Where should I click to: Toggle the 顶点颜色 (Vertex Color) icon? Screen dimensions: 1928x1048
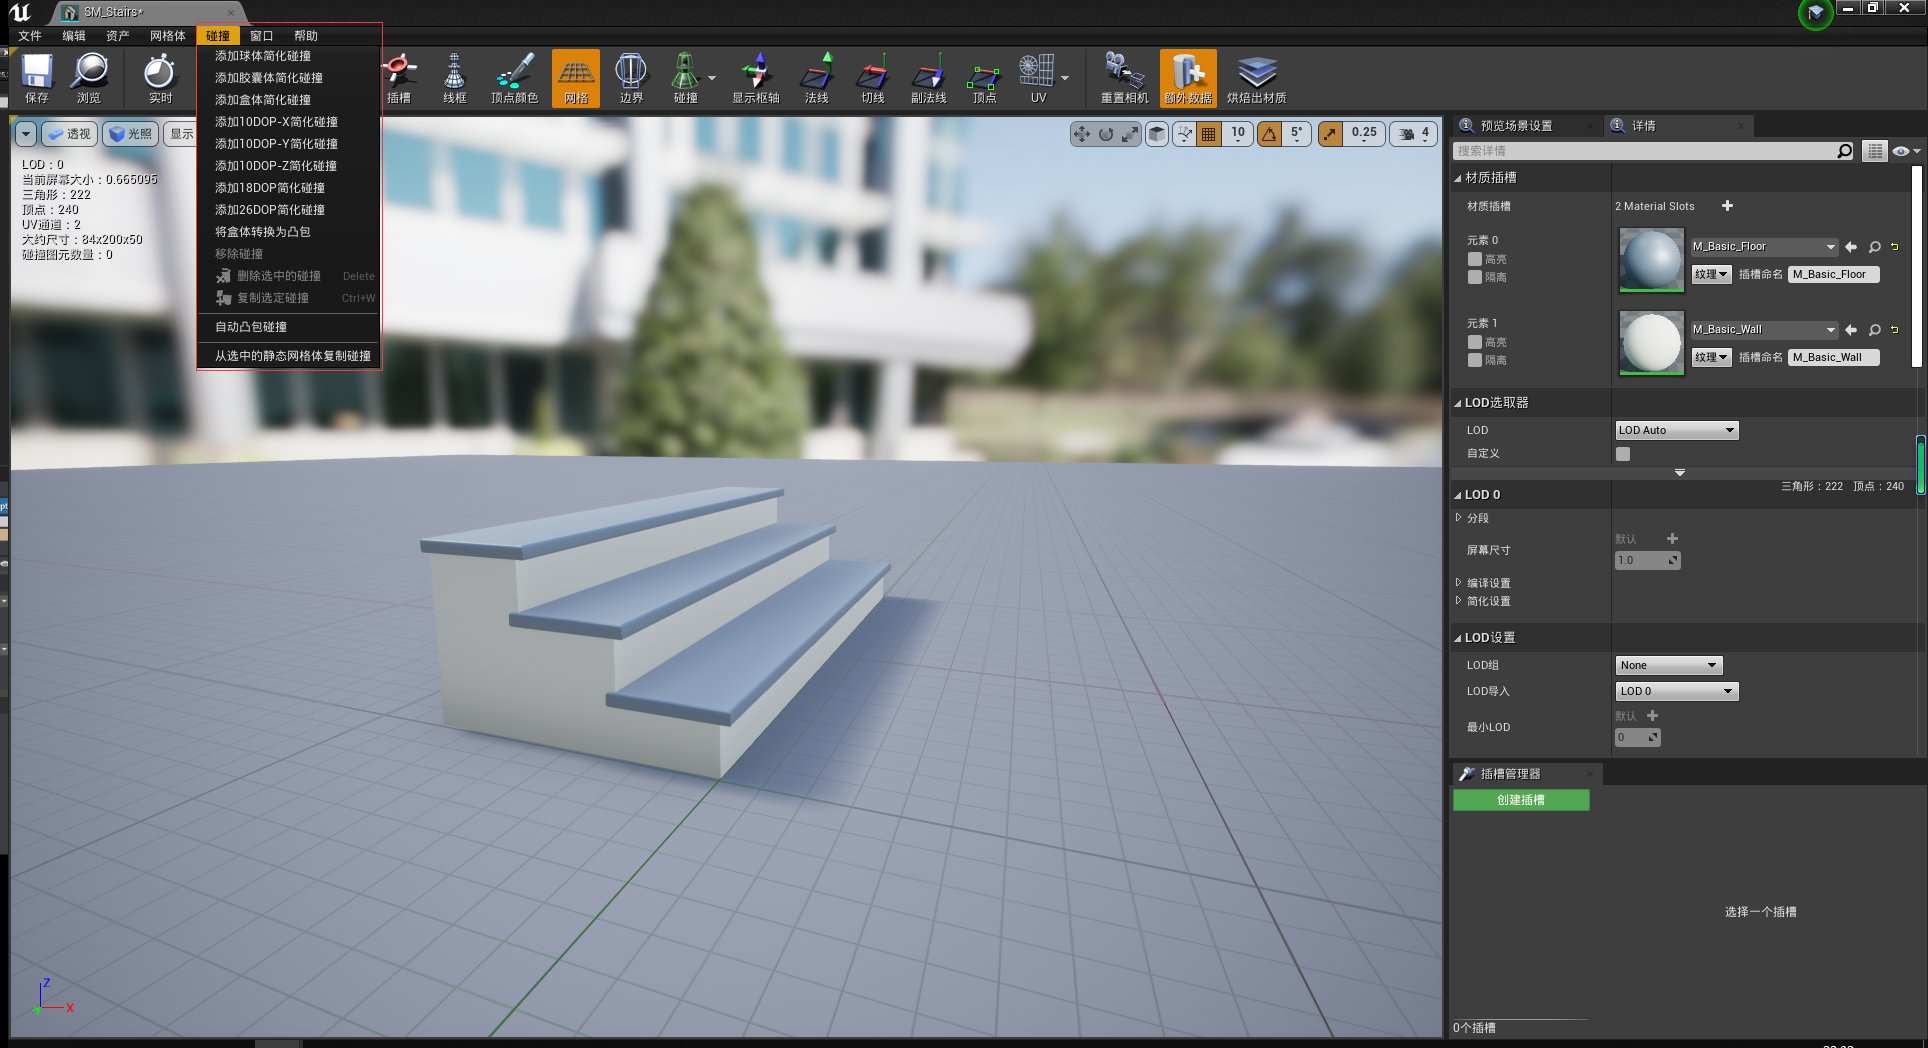(515, 78)
